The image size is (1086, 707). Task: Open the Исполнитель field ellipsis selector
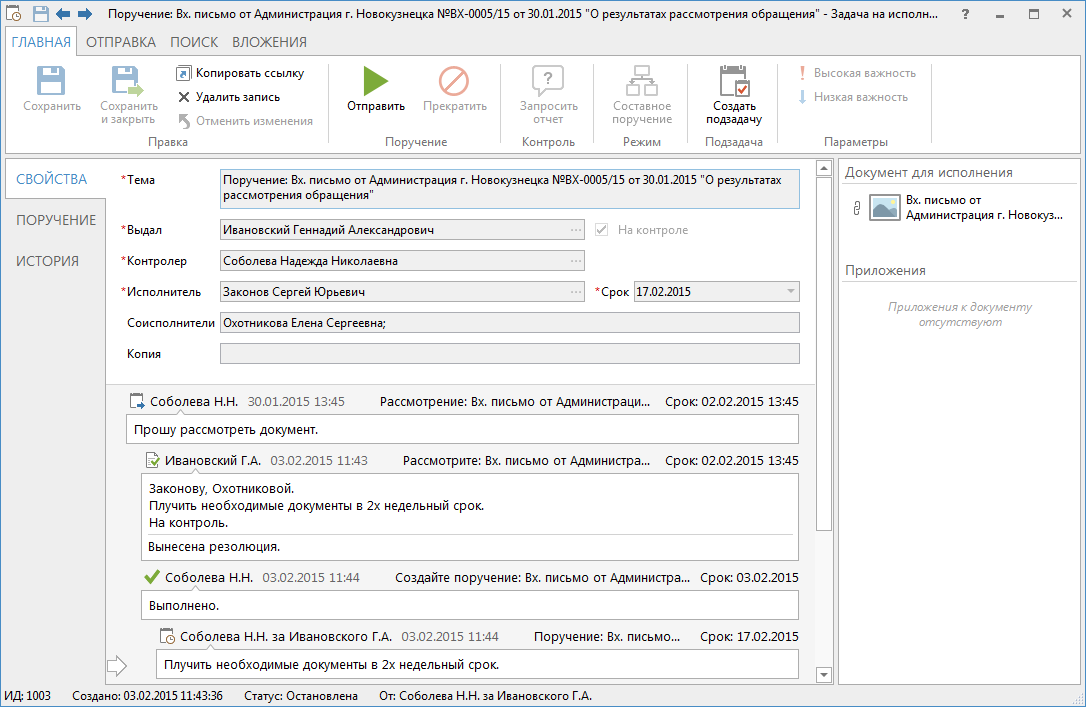[x=576, y=292]
